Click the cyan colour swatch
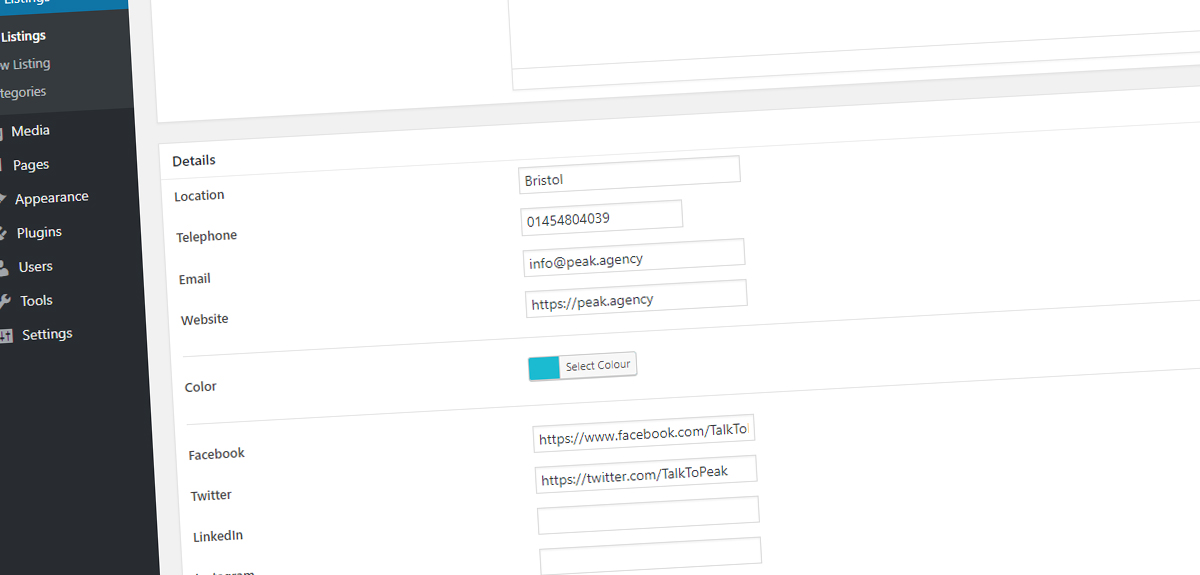 tap(544, 368)
